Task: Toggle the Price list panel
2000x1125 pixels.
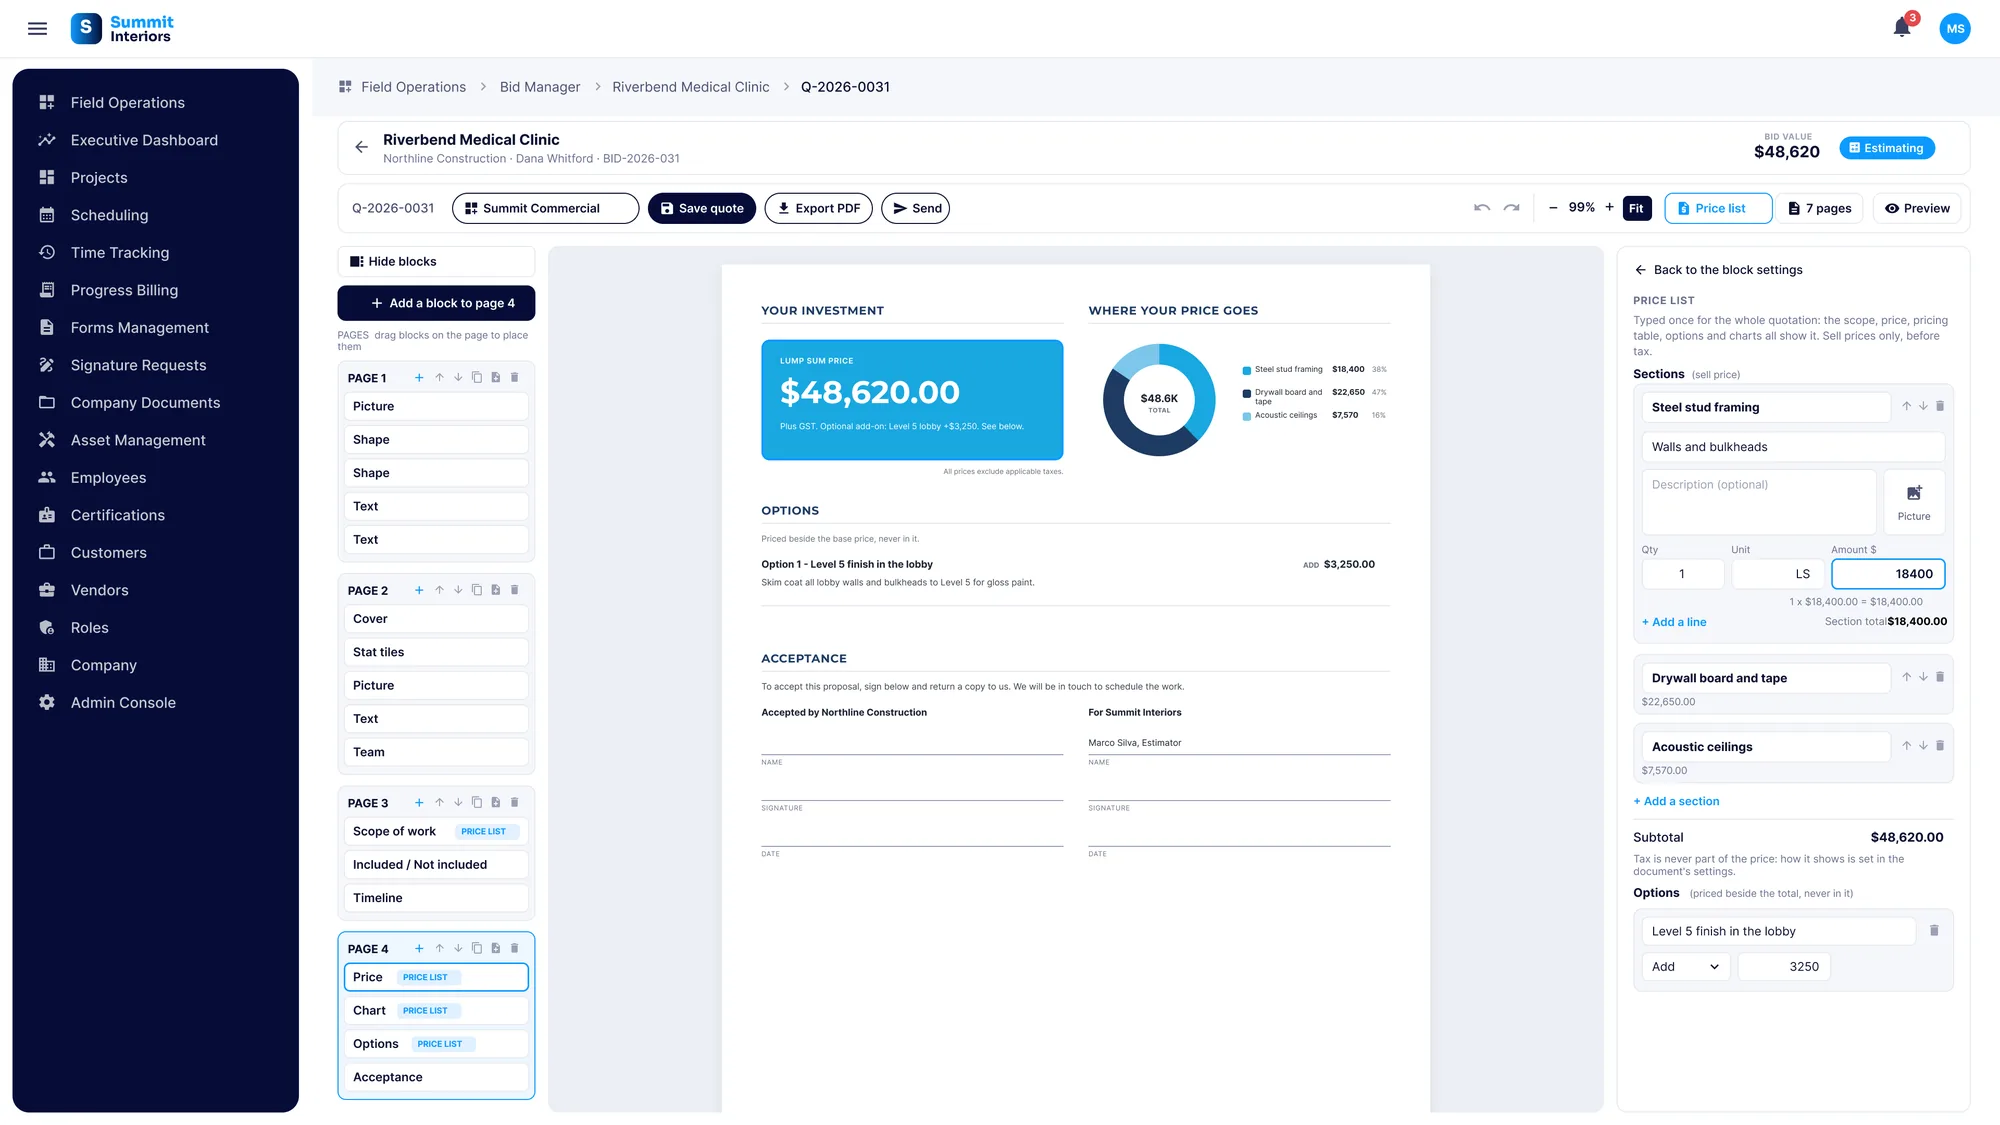Action: point(1718,208)
